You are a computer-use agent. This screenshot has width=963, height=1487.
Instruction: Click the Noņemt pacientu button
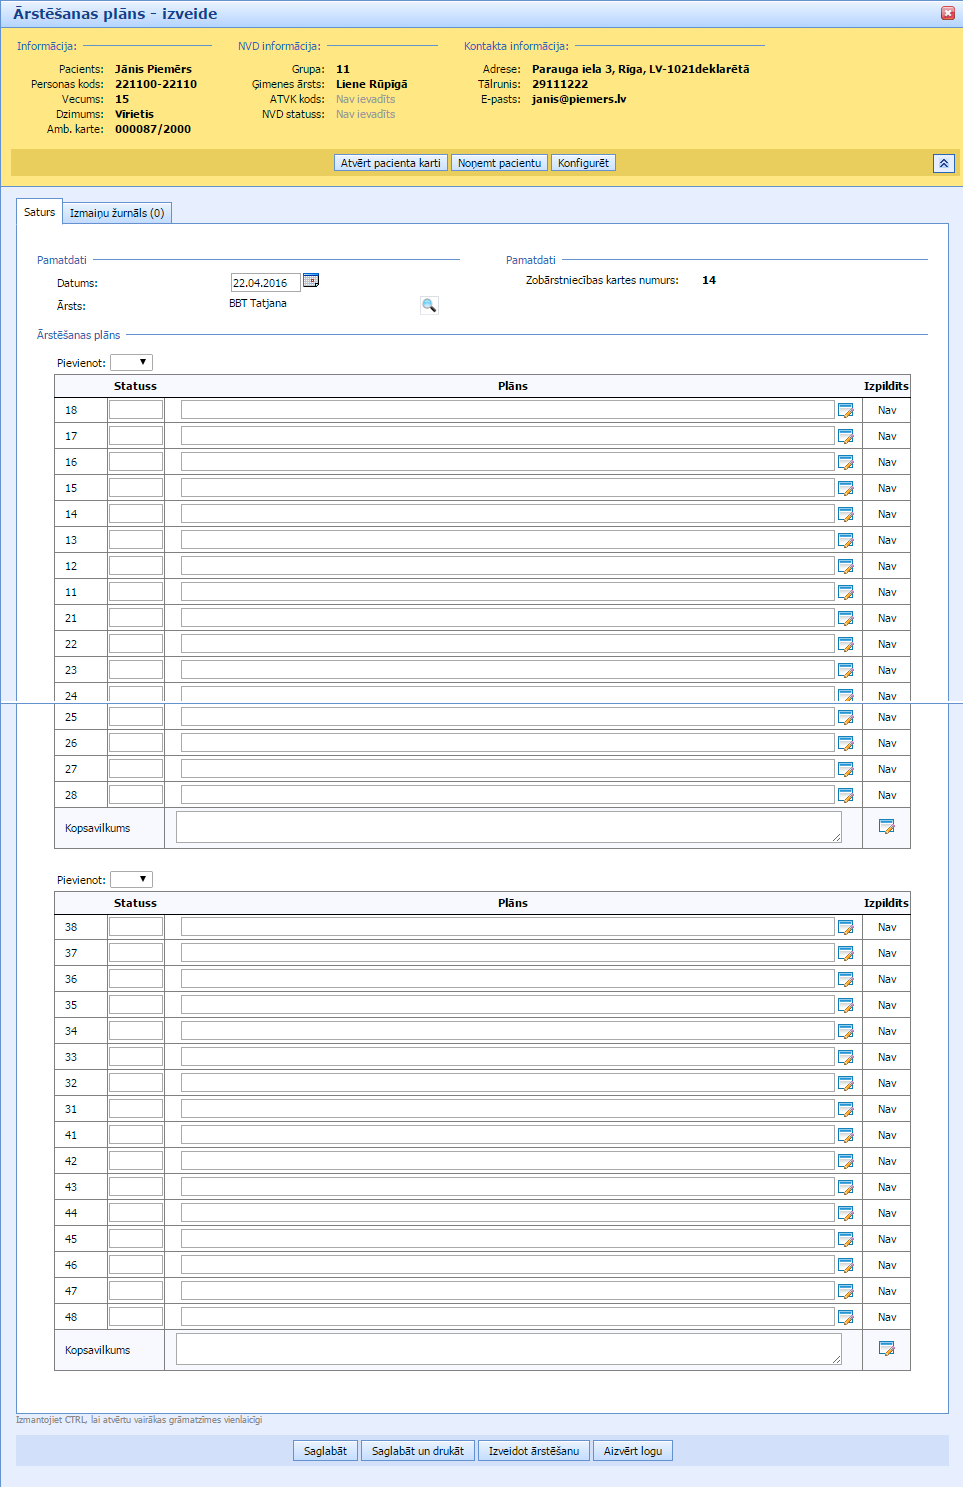click(499, 163)
